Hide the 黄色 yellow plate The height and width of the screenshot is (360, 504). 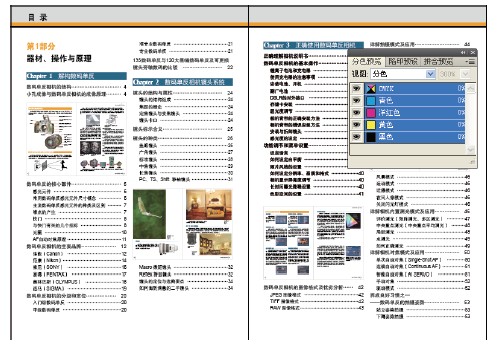[x=357, y=125]
